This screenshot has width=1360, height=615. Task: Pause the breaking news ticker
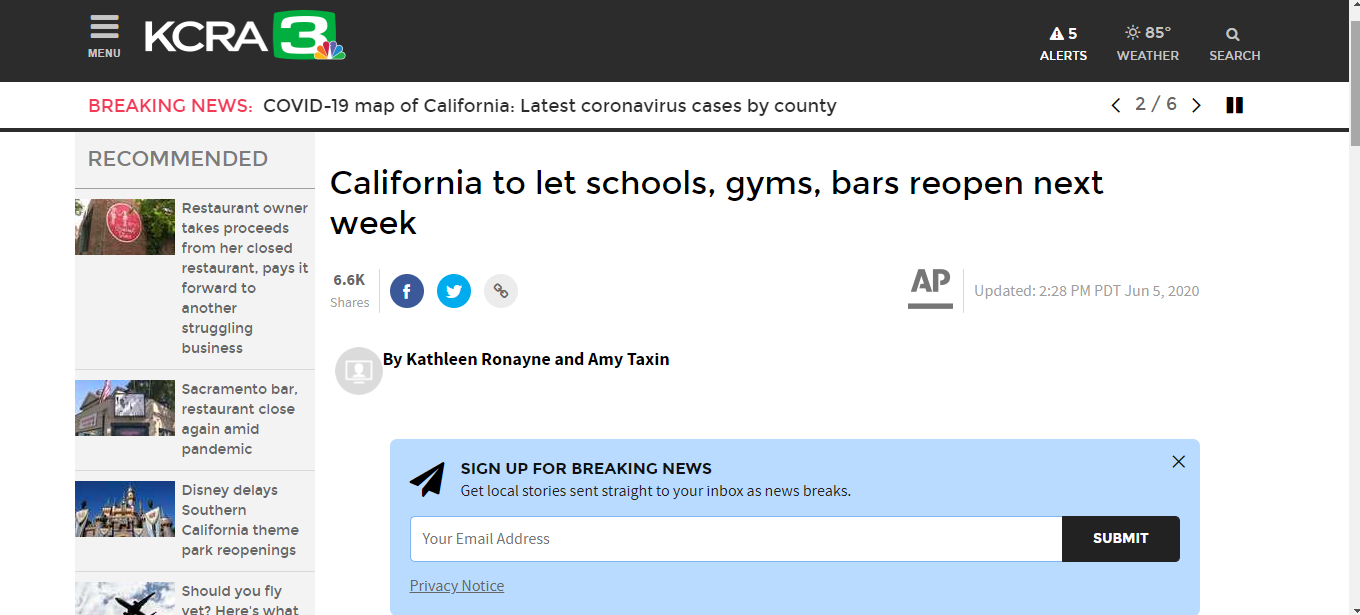point(1235,105)
